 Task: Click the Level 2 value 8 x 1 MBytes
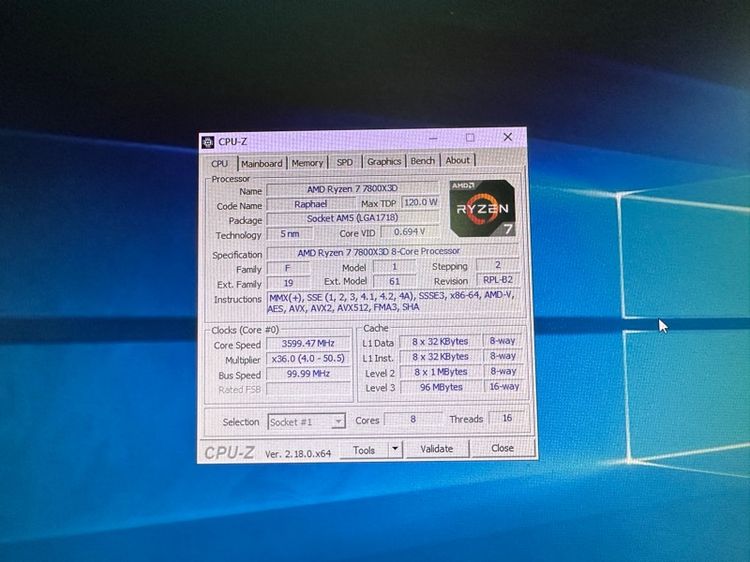click(x=440, y=372)
